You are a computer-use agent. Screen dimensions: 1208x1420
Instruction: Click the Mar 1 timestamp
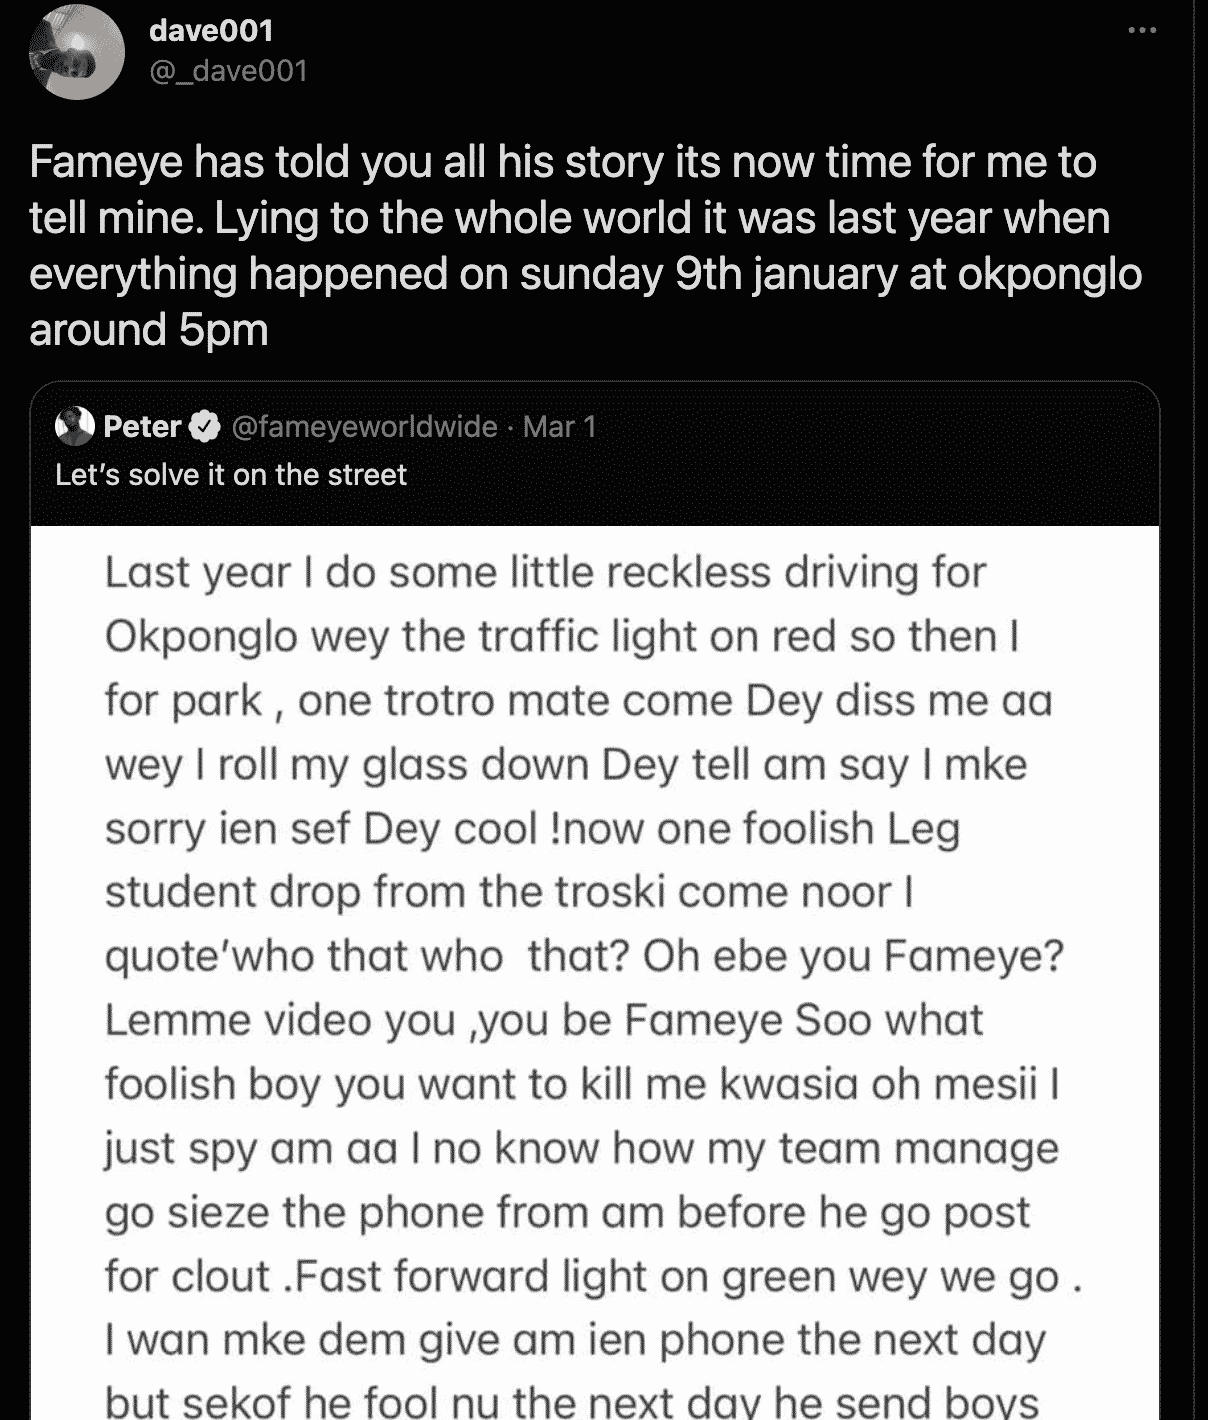(560, 427)
